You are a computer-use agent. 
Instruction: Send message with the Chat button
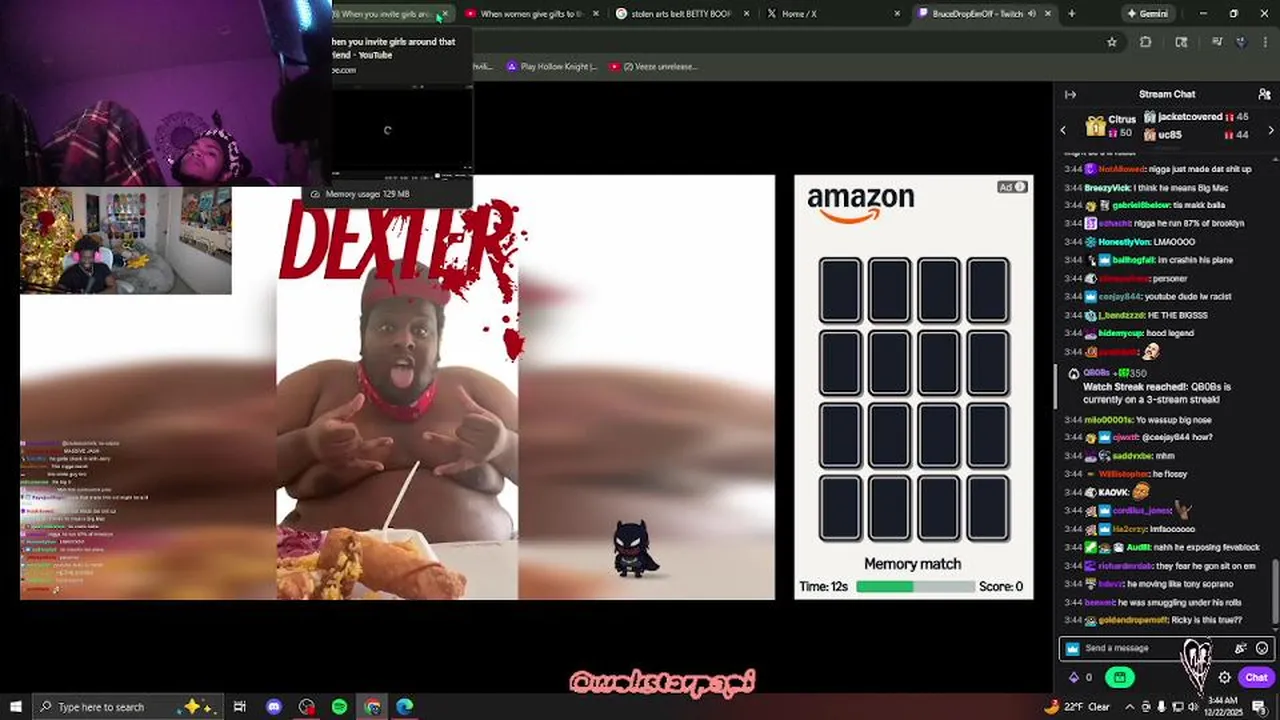pyautogui.click(x=1256, y=677)
